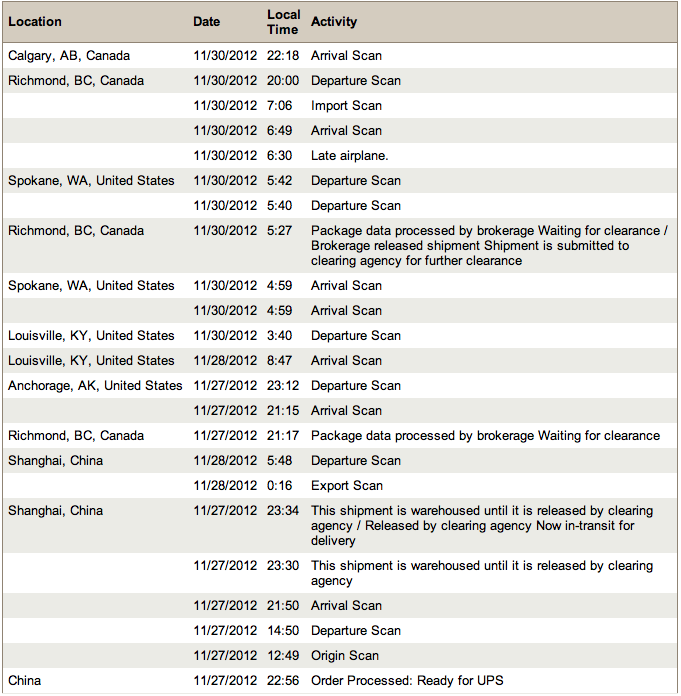The height and width of the screenshot is (696, 681).
Task: Click the Local Time column header
Action: tap(283, 22)
